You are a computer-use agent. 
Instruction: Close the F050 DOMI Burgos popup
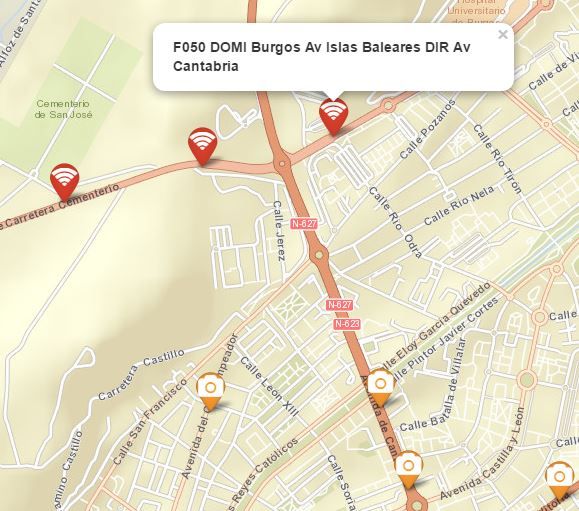coord(503,35)
